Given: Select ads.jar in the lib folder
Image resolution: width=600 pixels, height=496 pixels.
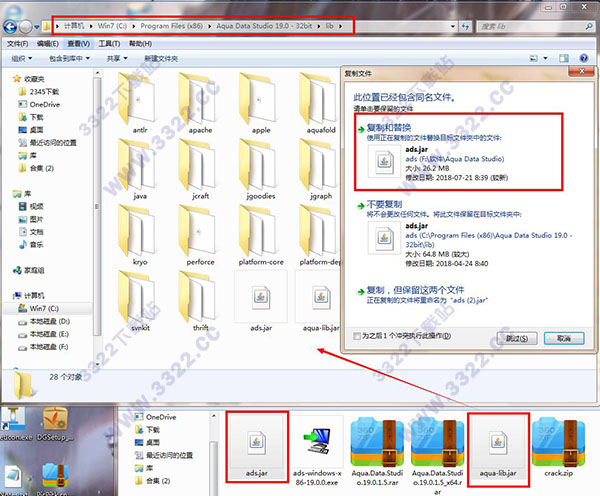Looking at the screenshot, I should 261,301.
